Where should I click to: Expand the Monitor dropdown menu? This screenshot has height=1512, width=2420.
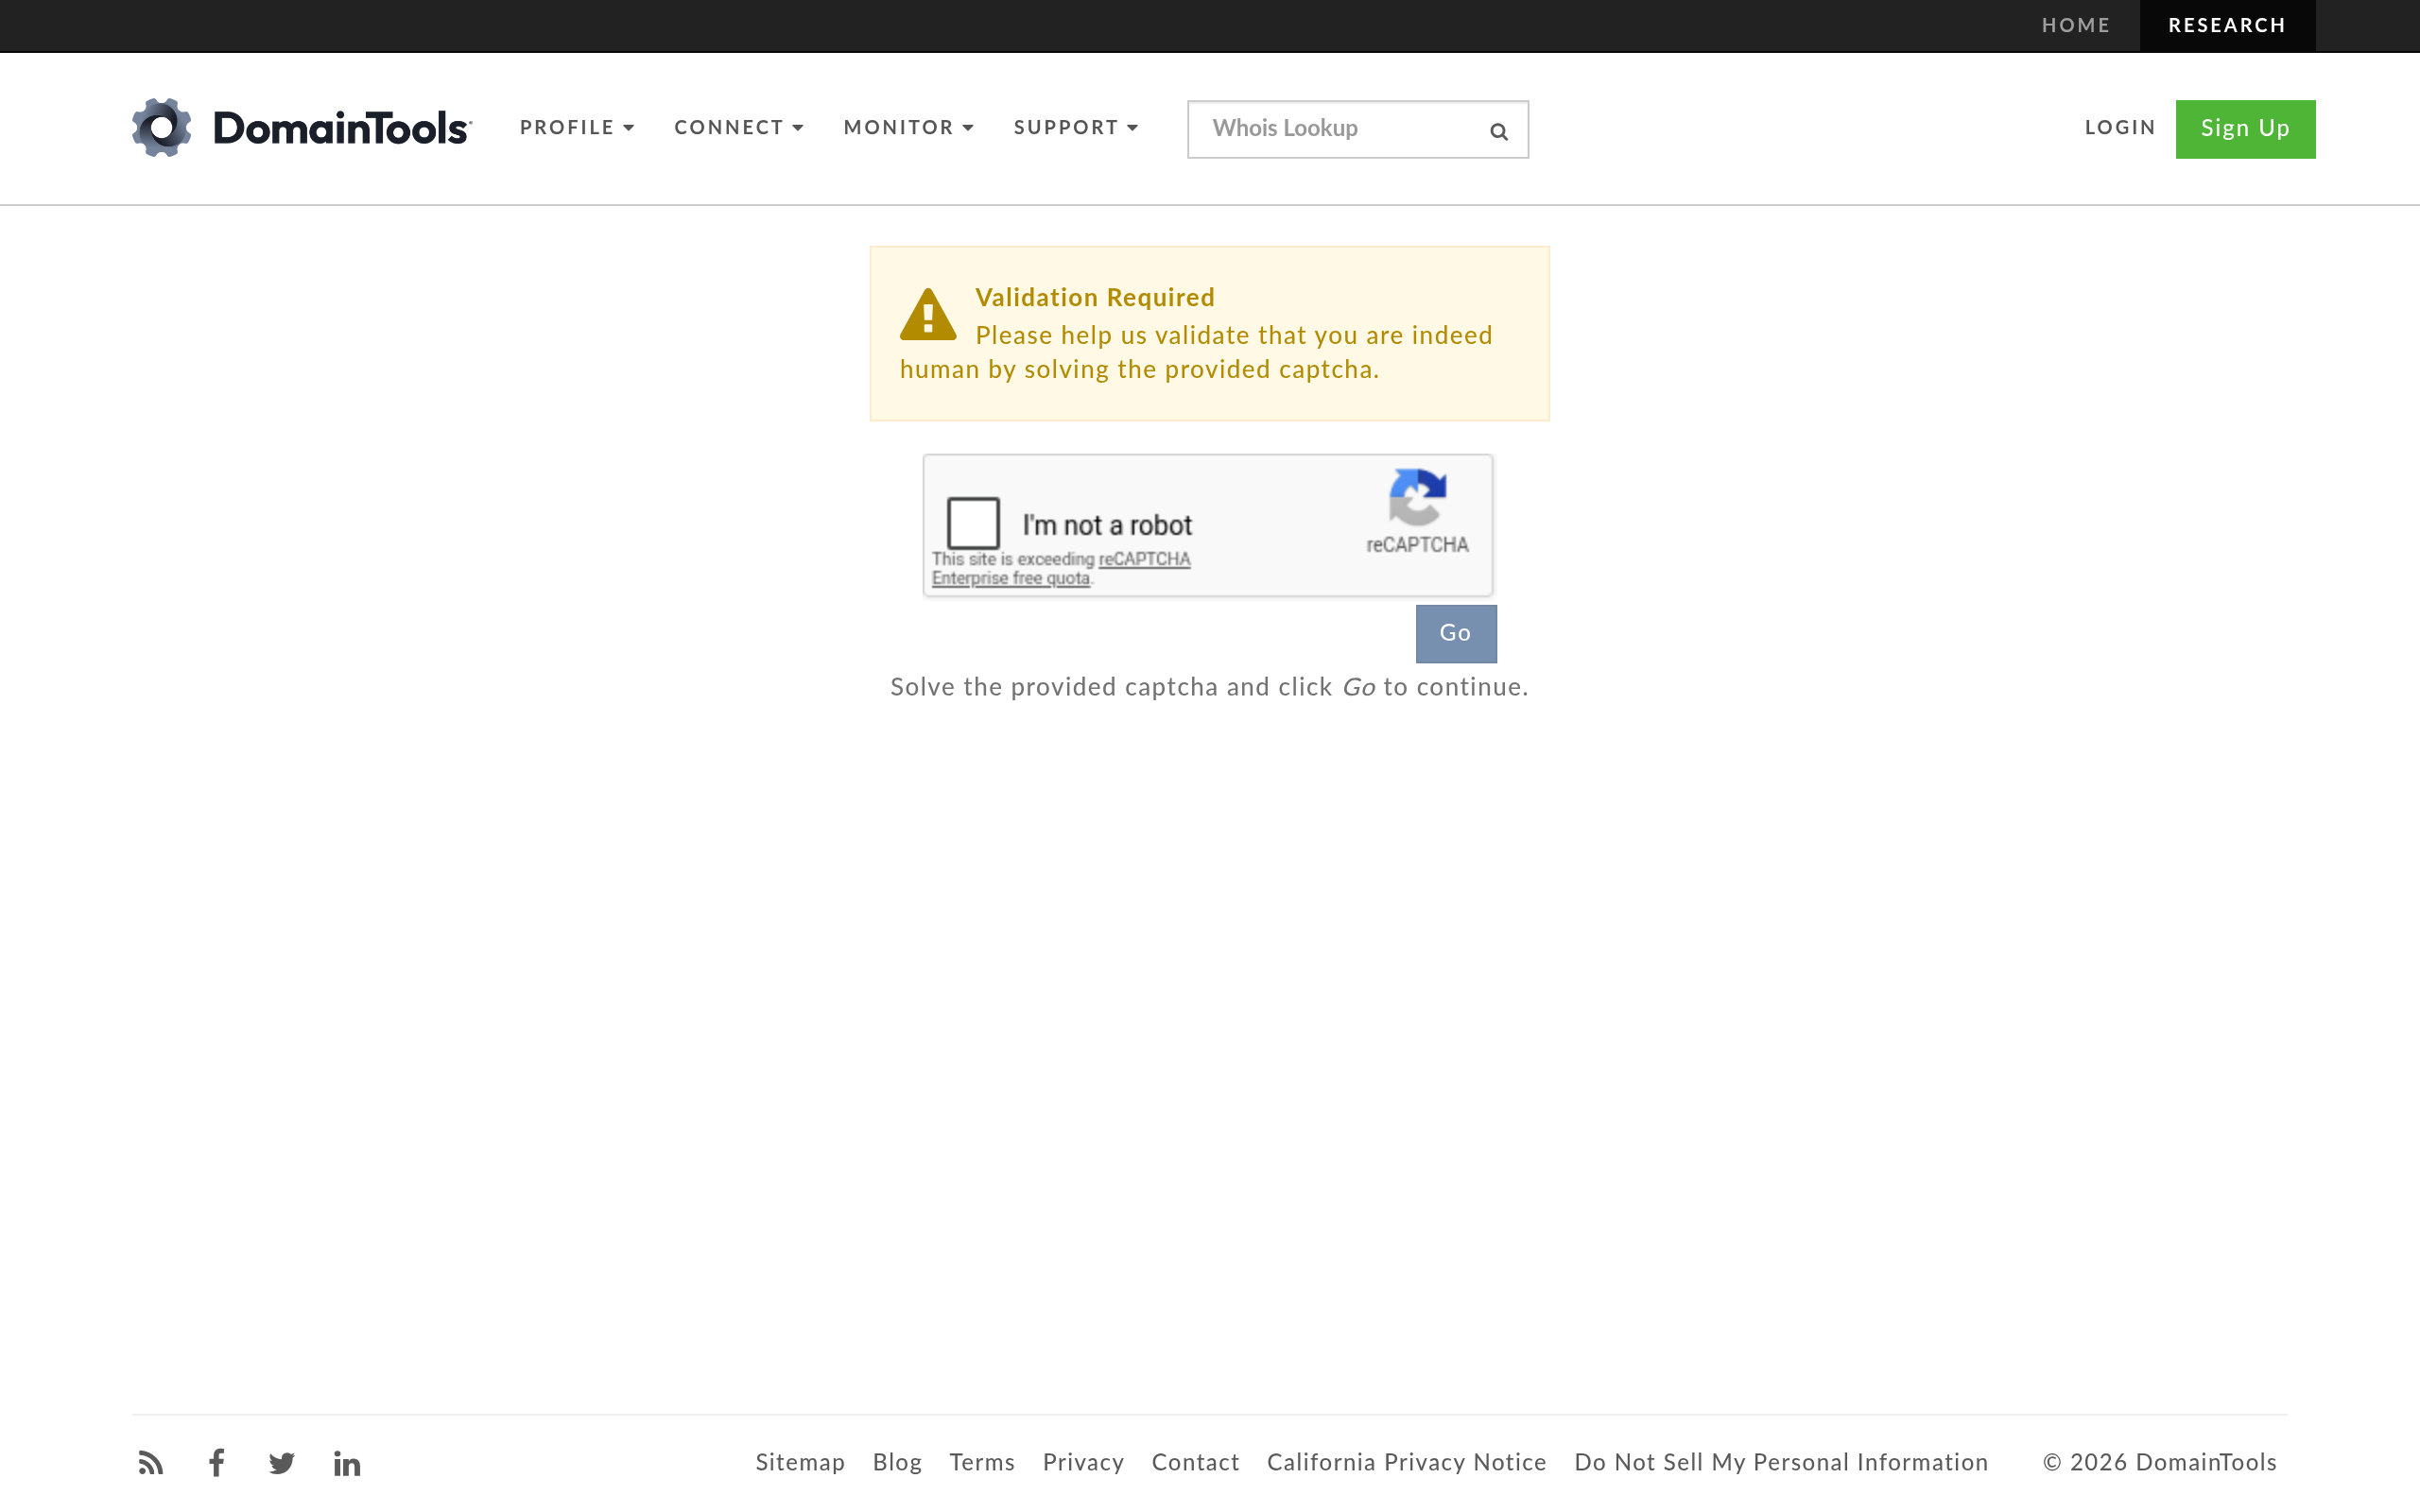coord(908,128)
